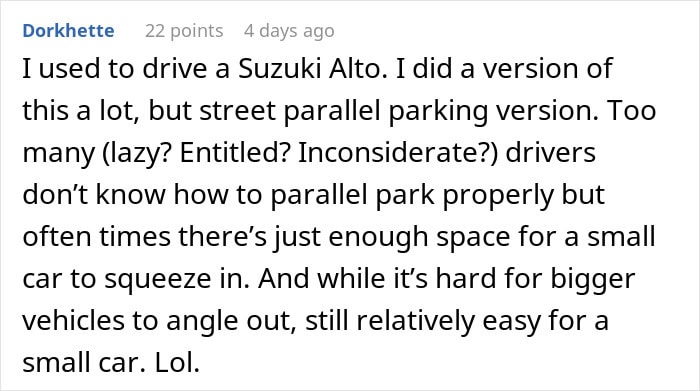Click the closing word Lol.
700x391 pixels.
point(177,362)
